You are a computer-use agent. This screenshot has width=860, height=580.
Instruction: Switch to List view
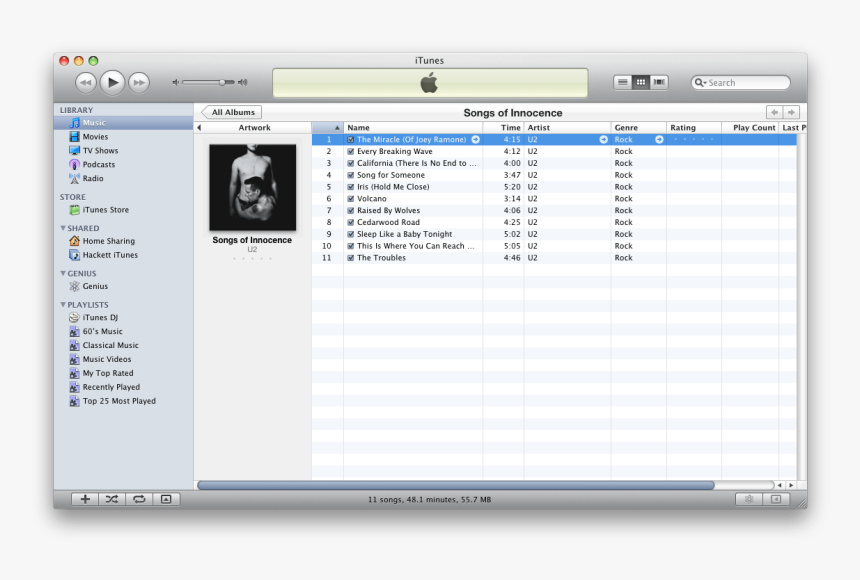[x=622, y=82]
